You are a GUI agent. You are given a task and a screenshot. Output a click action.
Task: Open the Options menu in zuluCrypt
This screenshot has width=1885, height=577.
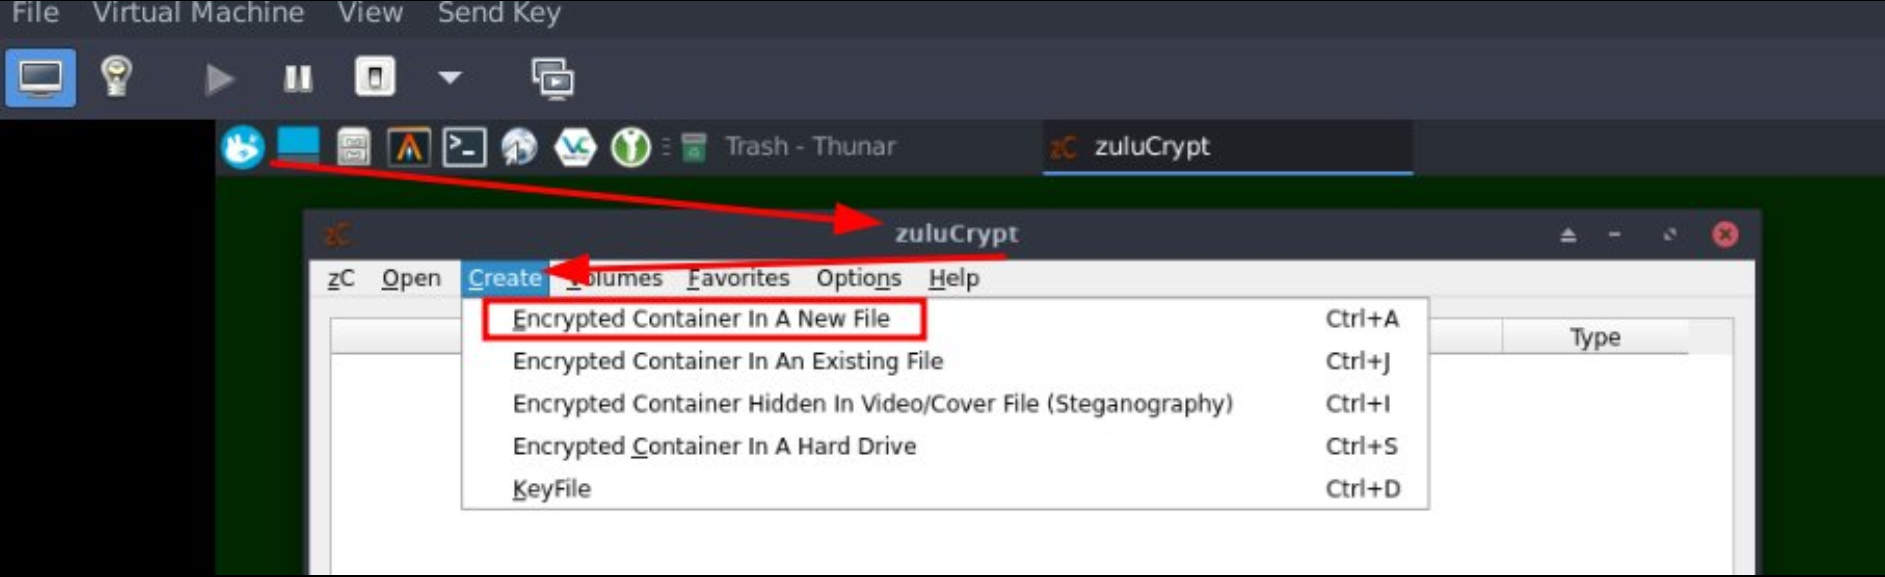click(858, 278)
